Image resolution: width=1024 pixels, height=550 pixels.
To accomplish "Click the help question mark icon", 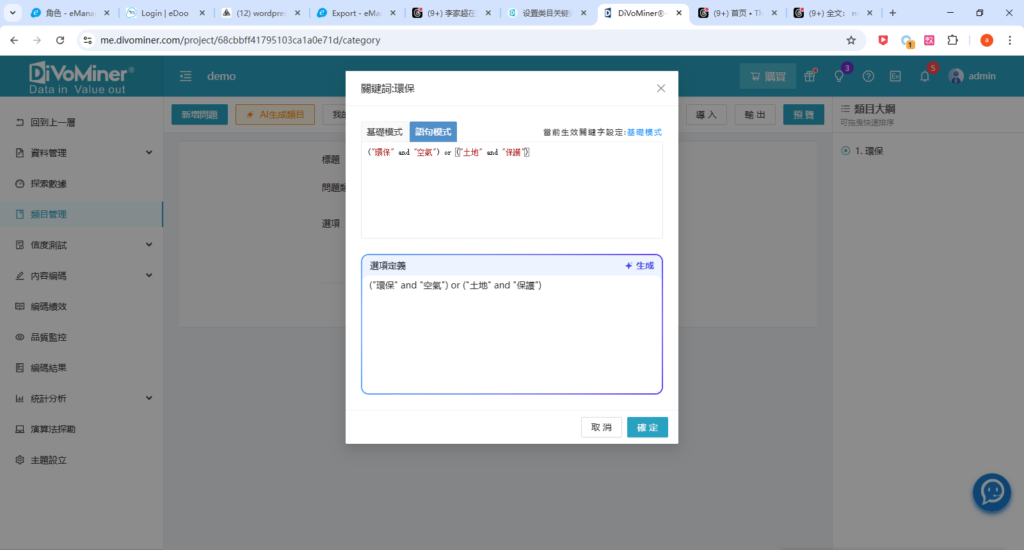I will point(868,77).
